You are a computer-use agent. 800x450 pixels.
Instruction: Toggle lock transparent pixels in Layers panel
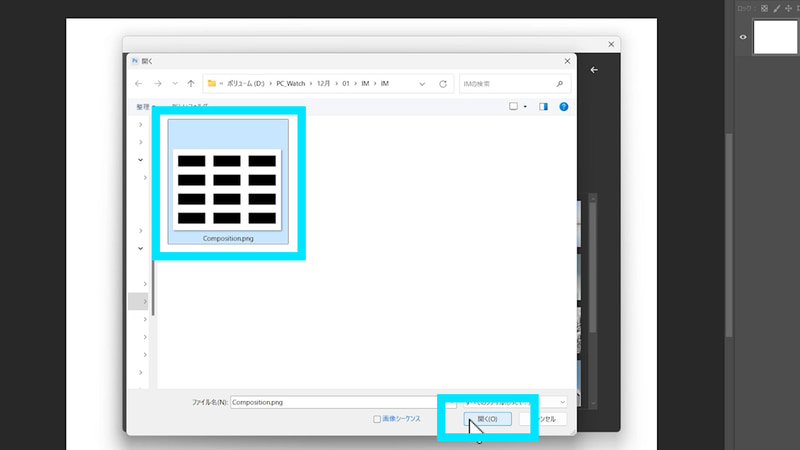(x=764, y=8)
